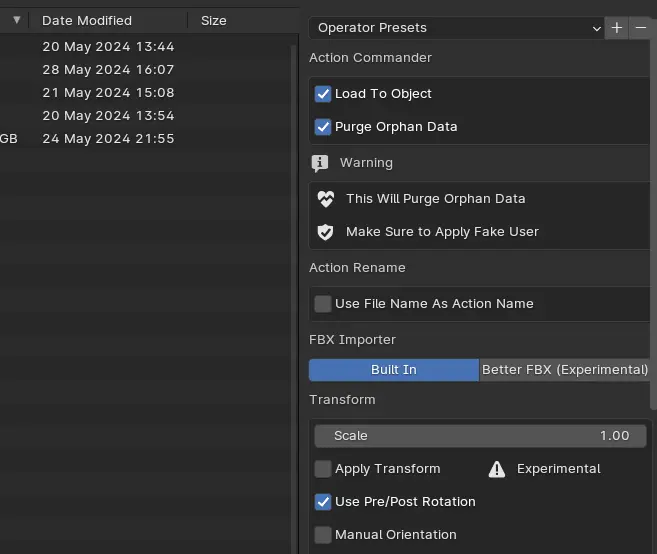Enable the Manual Orientation checkbox
The image size is (657, 554).
(323, 535)
